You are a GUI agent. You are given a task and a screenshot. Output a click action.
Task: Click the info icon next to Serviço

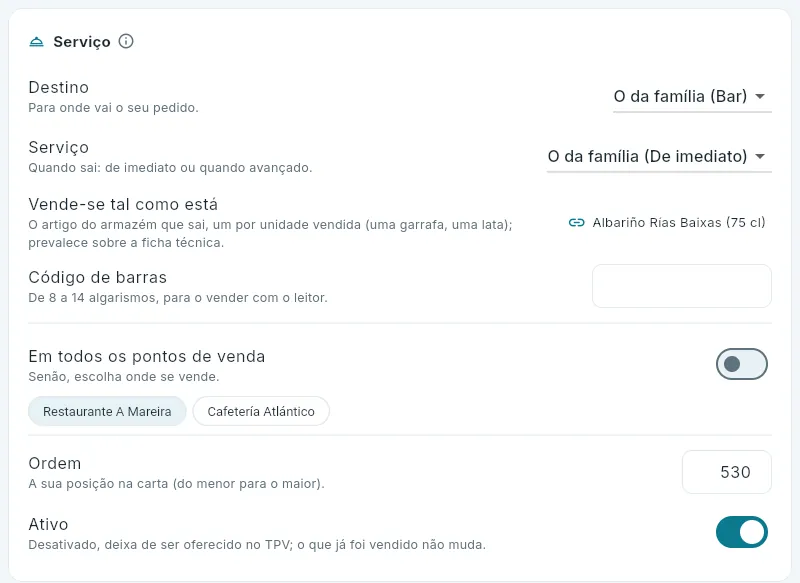coord(126,41)
